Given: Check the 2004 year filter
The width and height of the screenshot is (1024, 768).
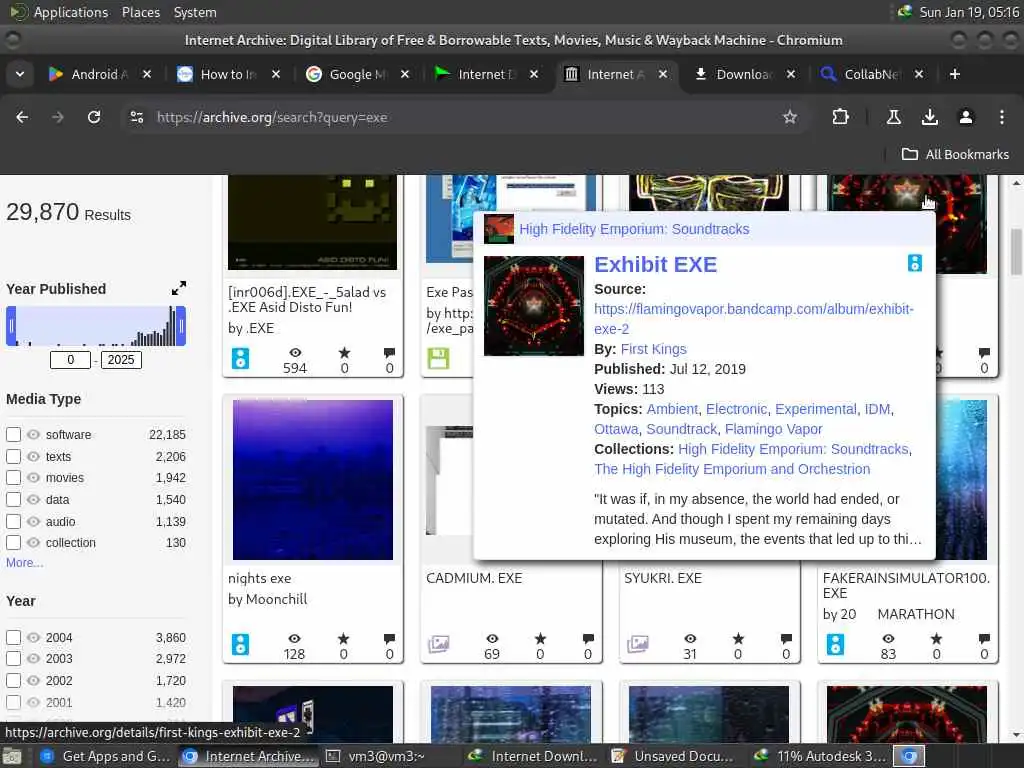Looking at the screenshot, I should click(x=13, y=637).
